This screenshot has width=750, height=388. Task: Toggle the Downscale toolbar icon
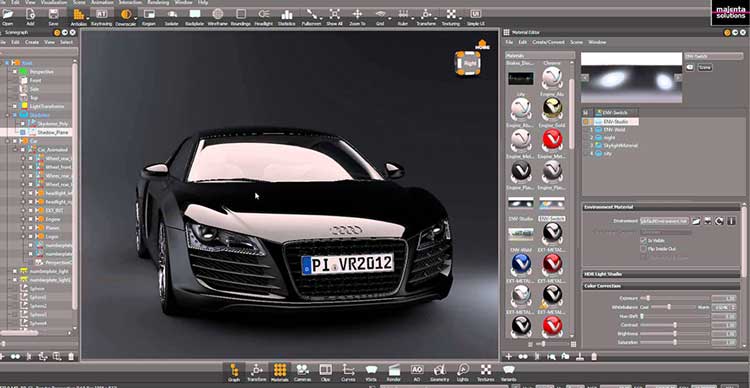(126, 14)
